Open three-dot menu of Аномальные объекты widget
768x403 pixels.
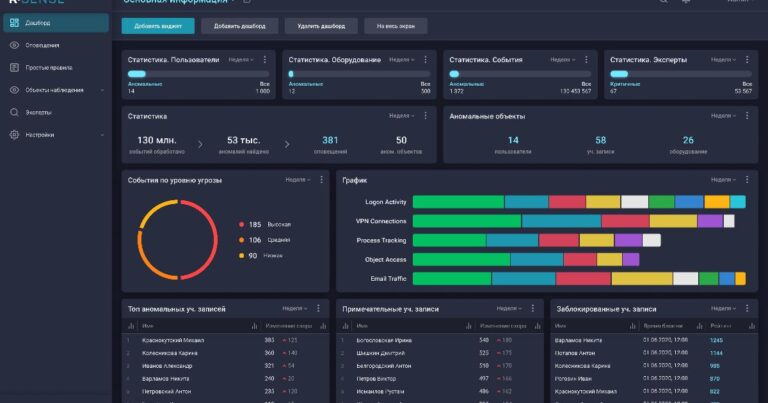pyautogui.click(x=747, y=116)
